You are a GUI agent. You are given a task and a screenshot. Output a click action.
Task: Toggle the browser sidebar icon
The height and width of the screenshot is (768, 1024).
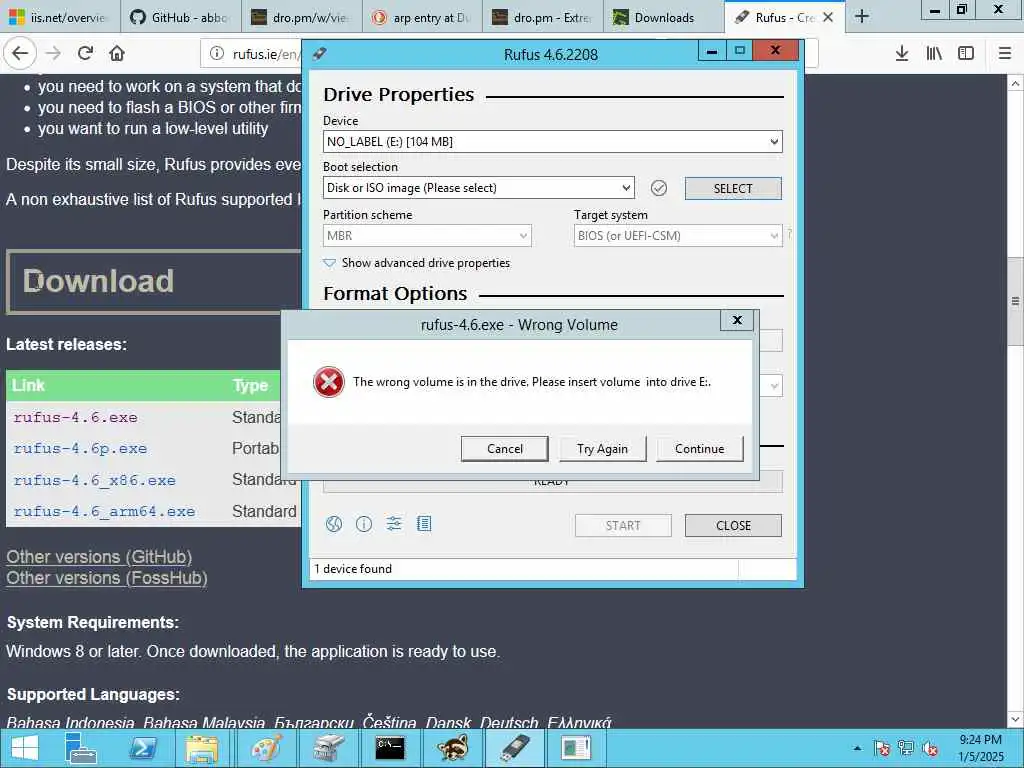(966, 54)
